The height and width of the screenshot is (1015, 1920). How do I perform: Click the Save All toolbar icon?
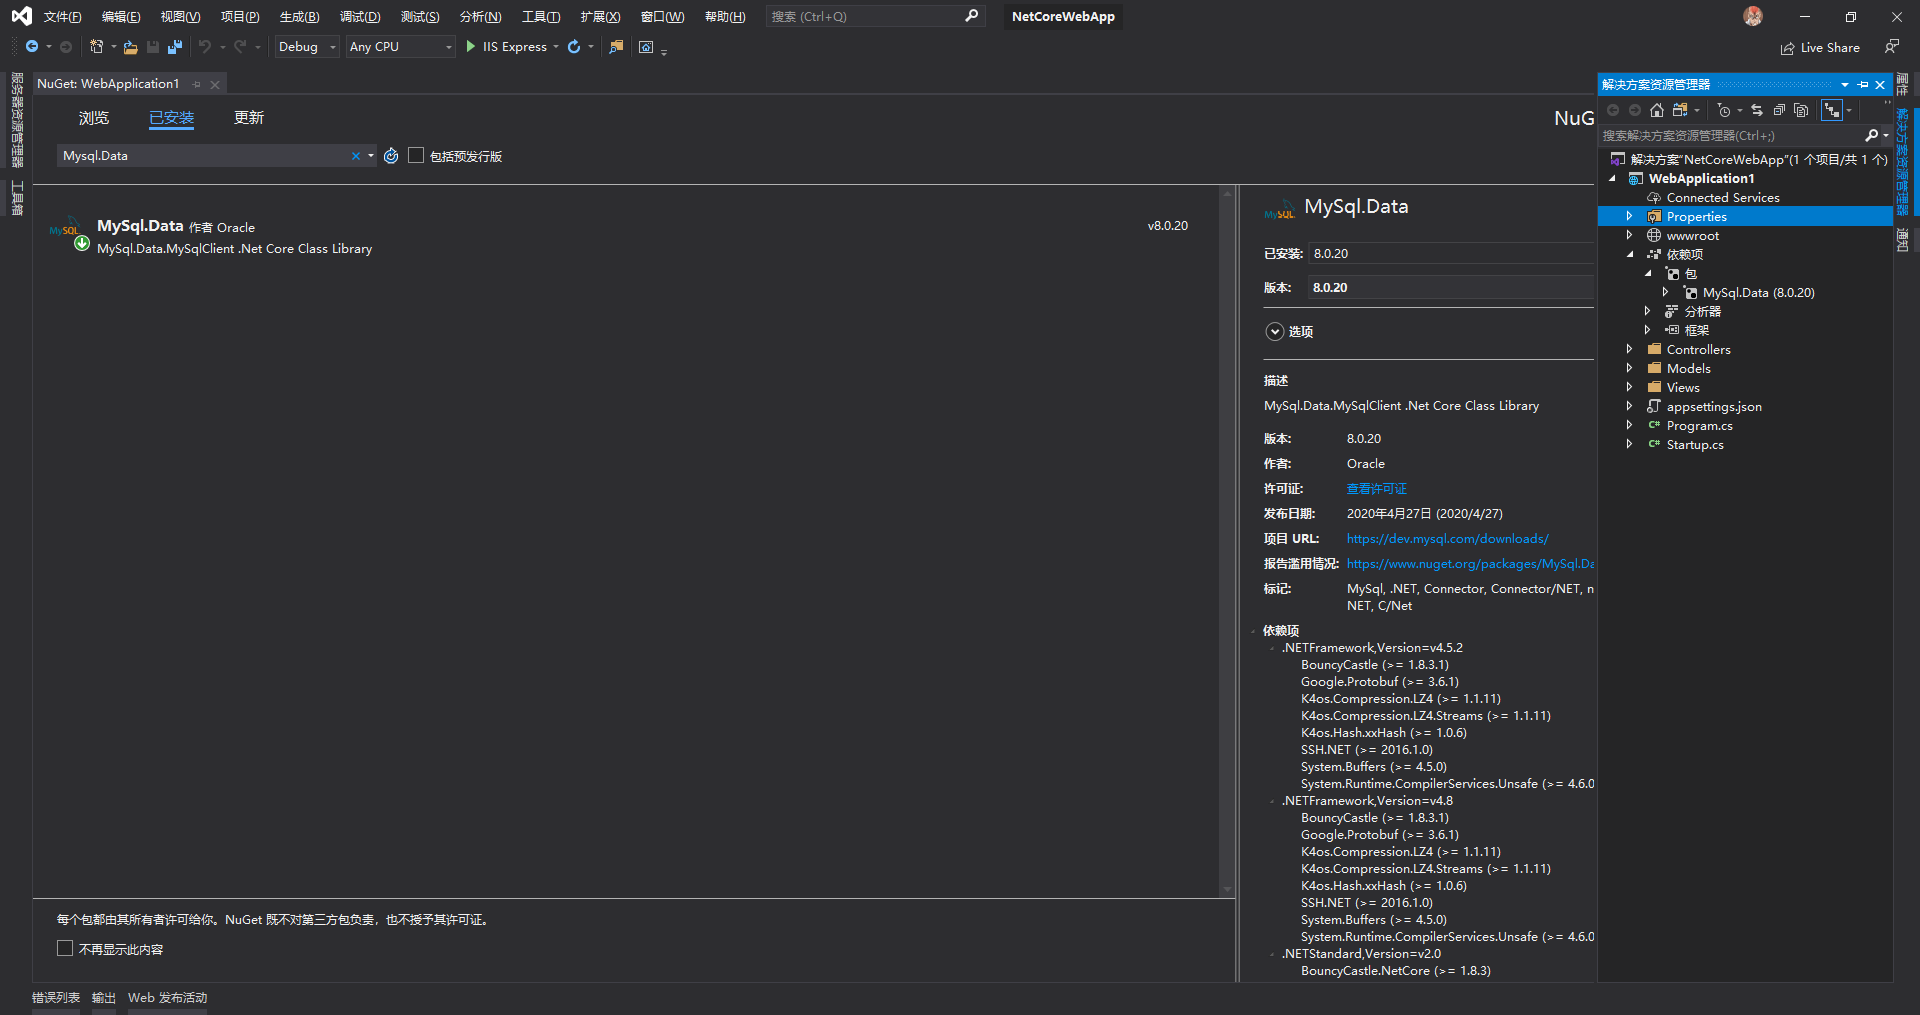coord(175,47)
